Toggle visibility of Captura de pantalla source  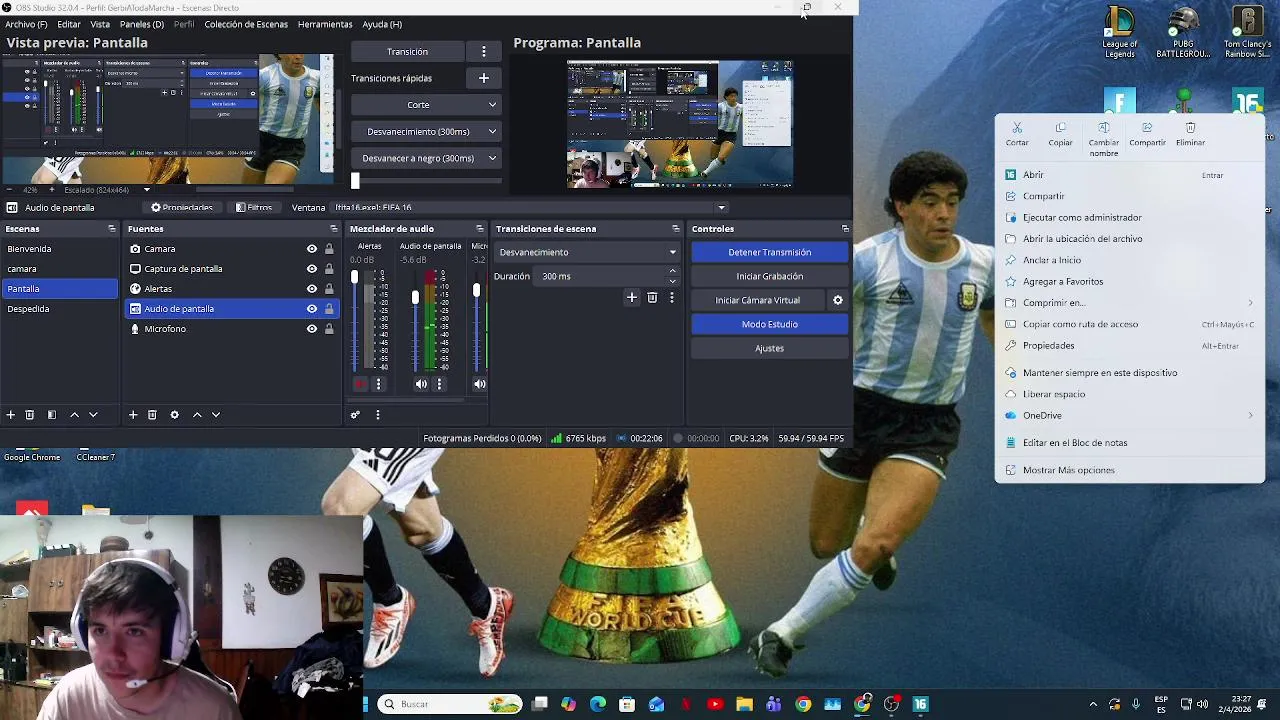click(x=312, y=269)
